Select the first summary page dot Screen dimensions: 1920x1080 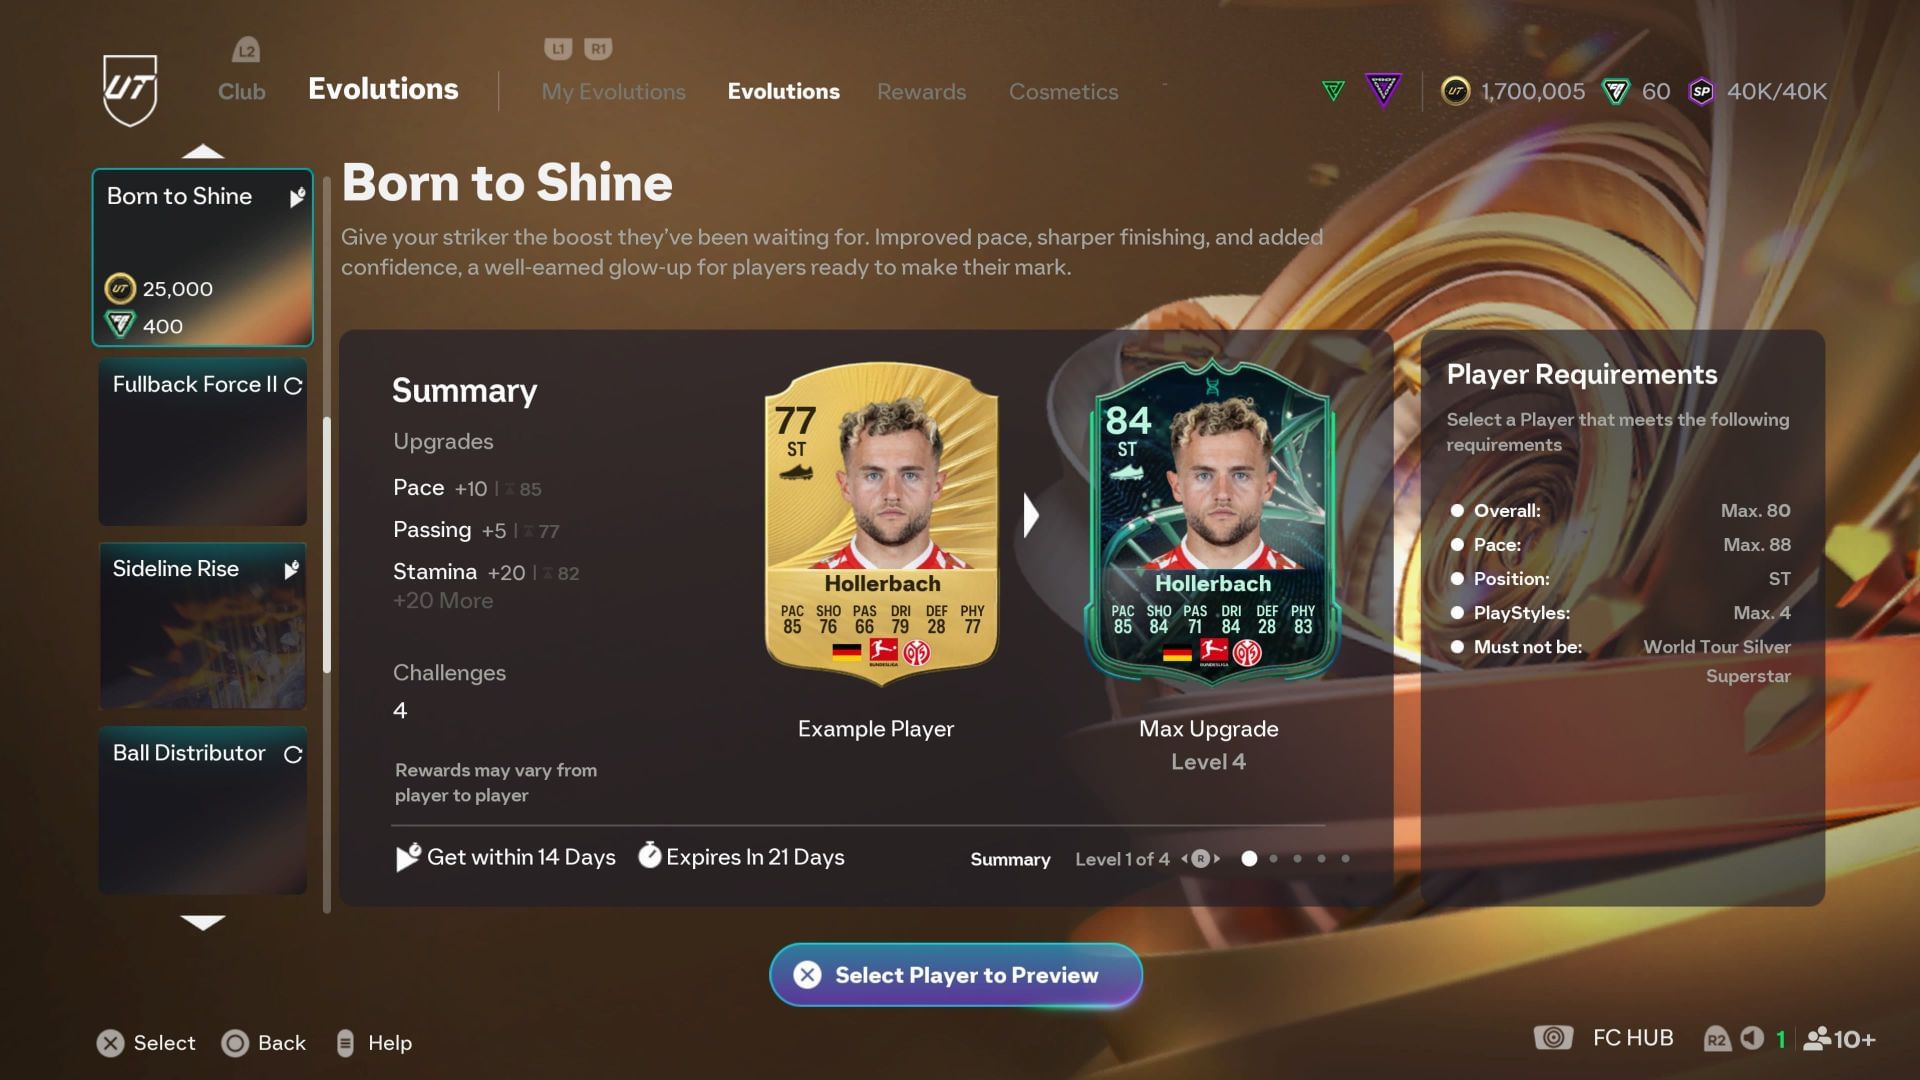1249,859
